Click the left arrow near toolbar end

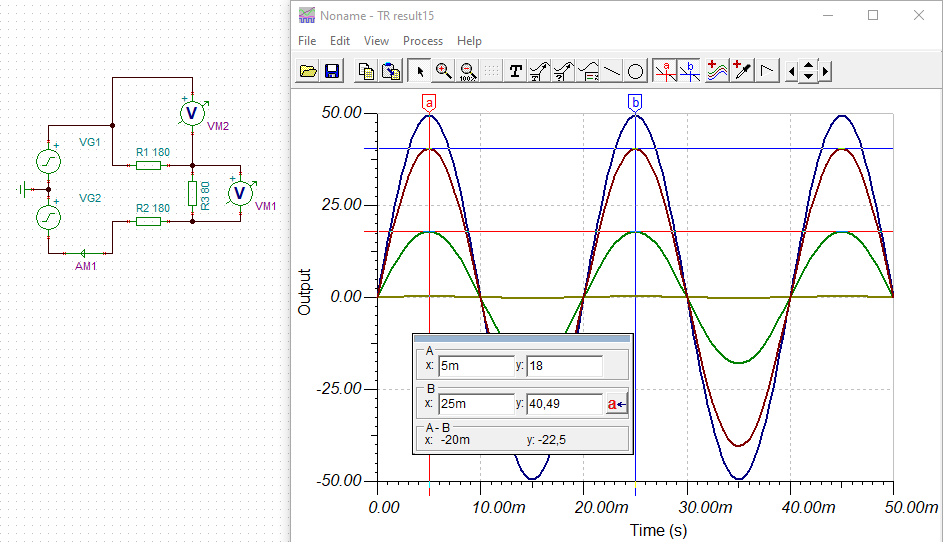point(793,71)
